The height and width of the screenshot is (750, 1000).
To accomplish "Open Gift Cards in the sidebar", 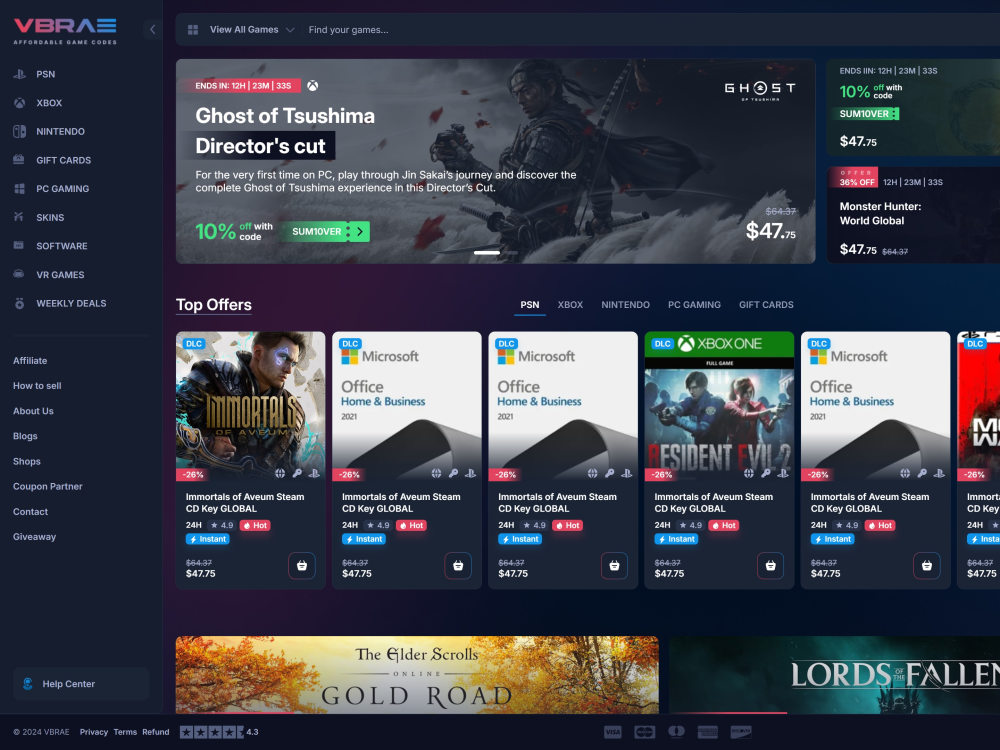I will [52, 160].
